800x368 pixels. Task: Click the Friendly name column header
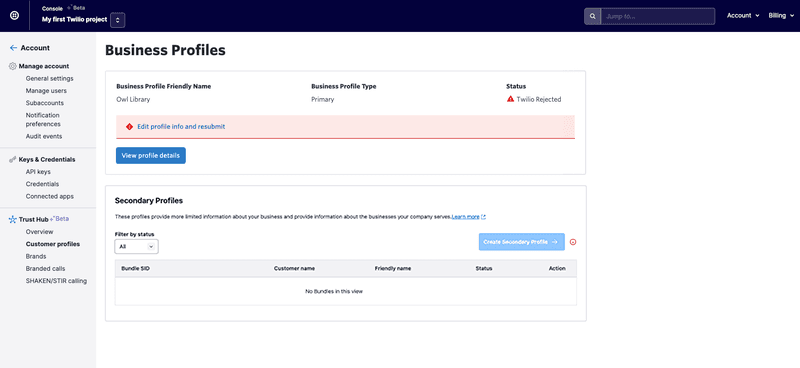393,268
